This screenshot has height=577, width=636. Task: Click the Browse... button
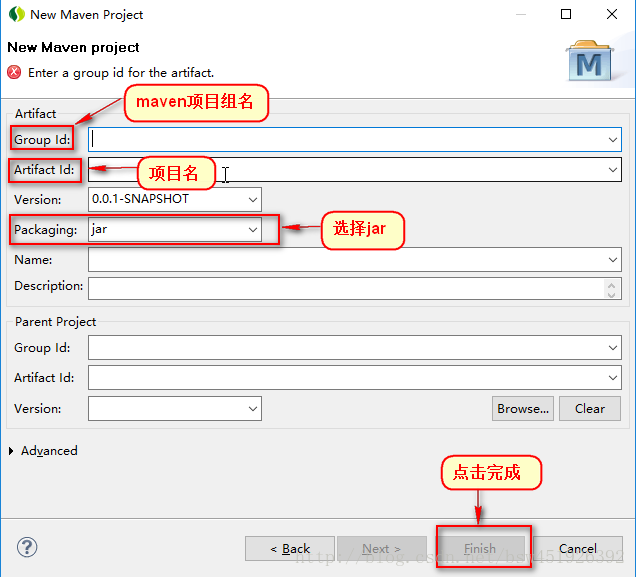pos(523,409)
